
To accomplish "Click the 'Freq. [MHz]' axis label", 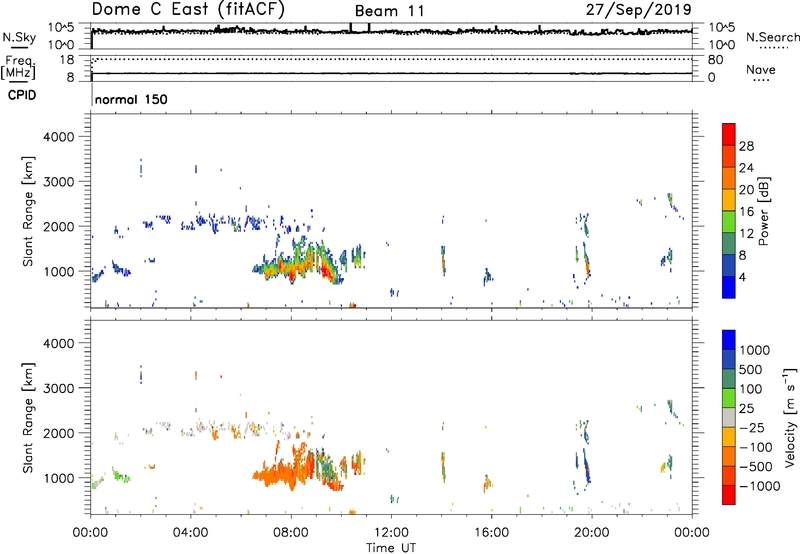I will 18,68.
